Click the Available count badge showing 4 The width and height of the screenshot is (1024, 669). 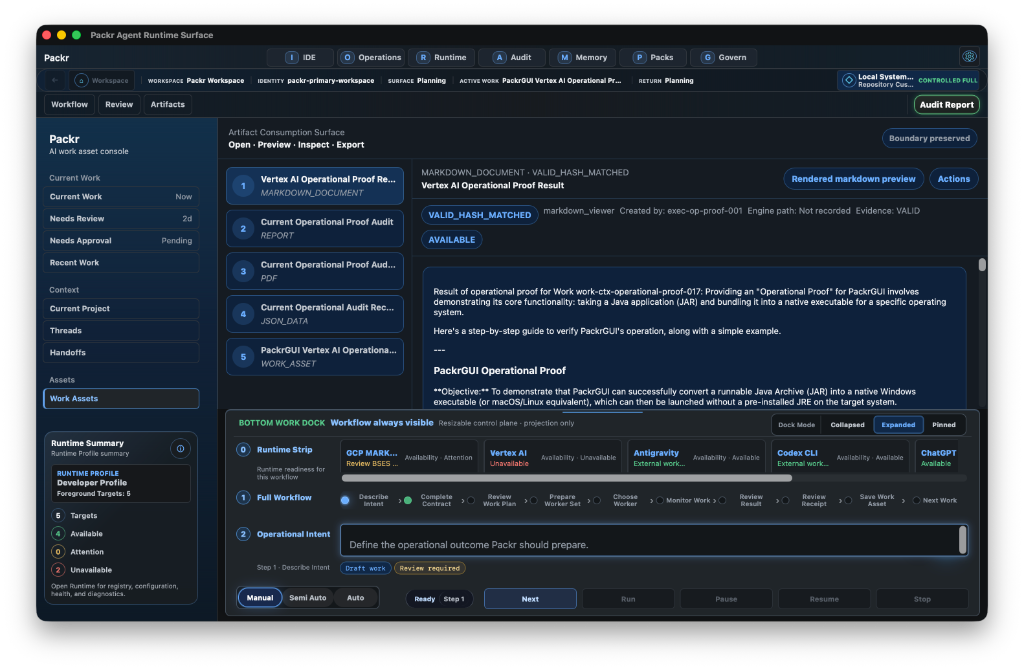58,534
